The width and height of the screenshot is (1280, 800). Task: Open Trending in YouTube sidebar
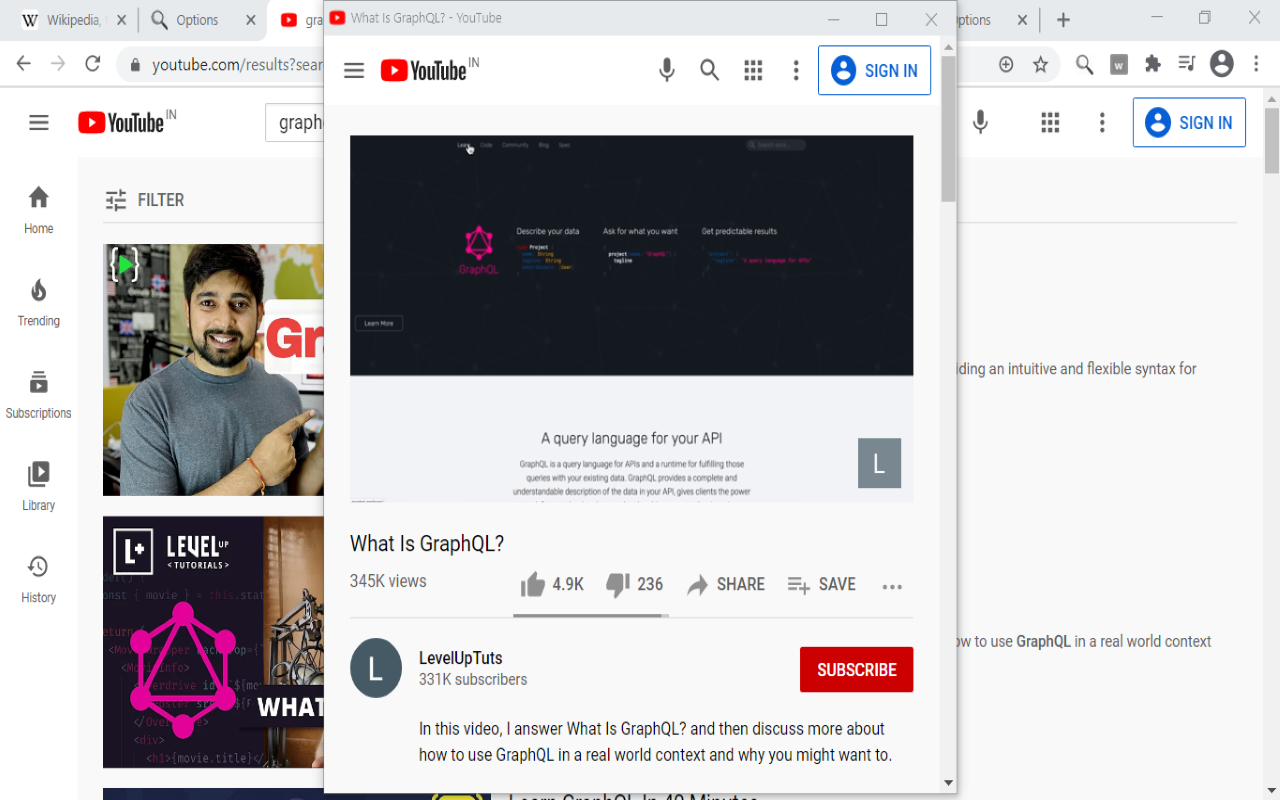pos(39,303)
